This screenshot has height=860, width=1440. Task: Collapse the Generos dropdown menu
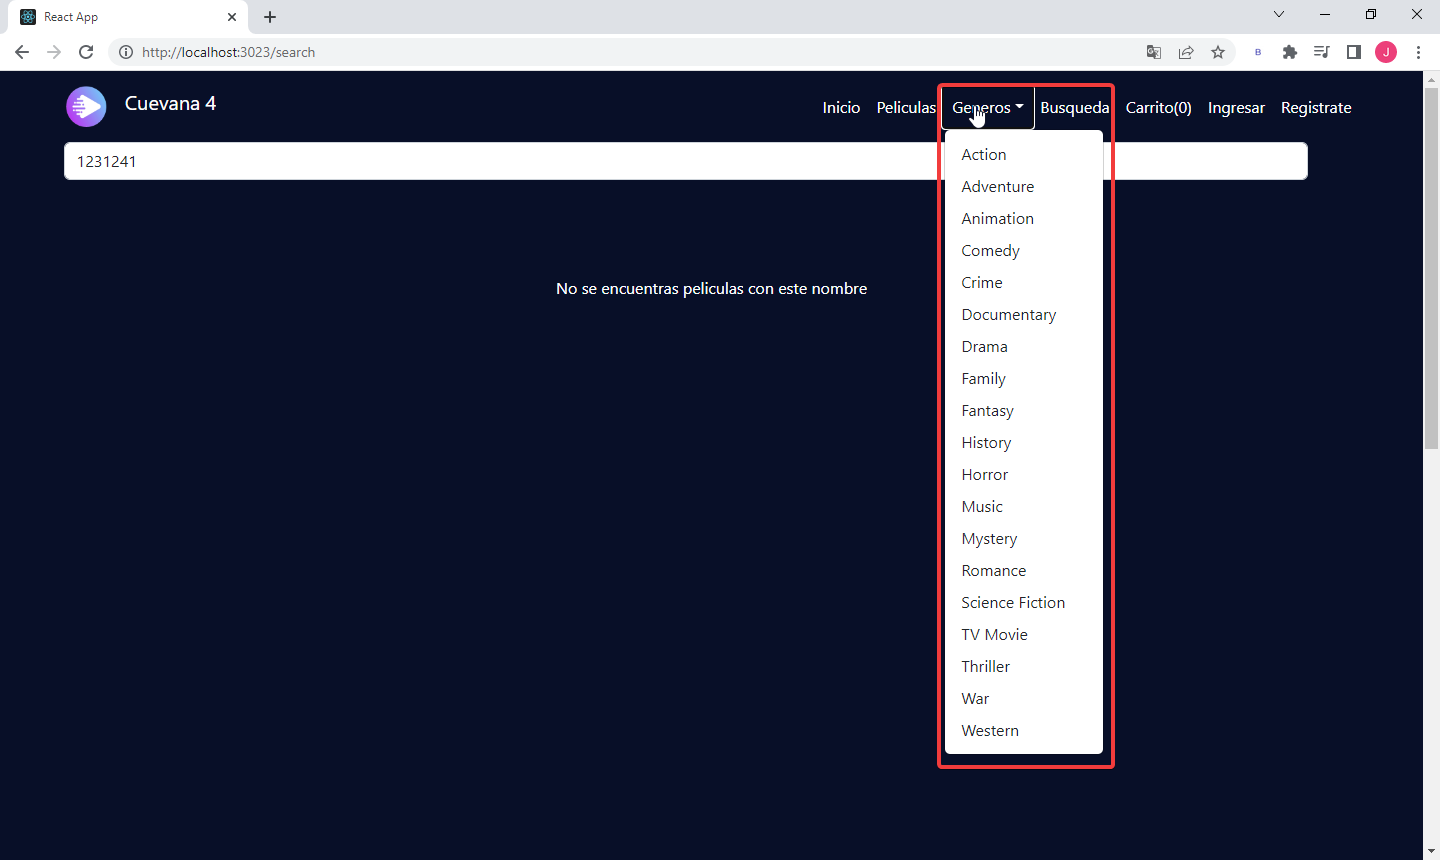click(986, 107)
